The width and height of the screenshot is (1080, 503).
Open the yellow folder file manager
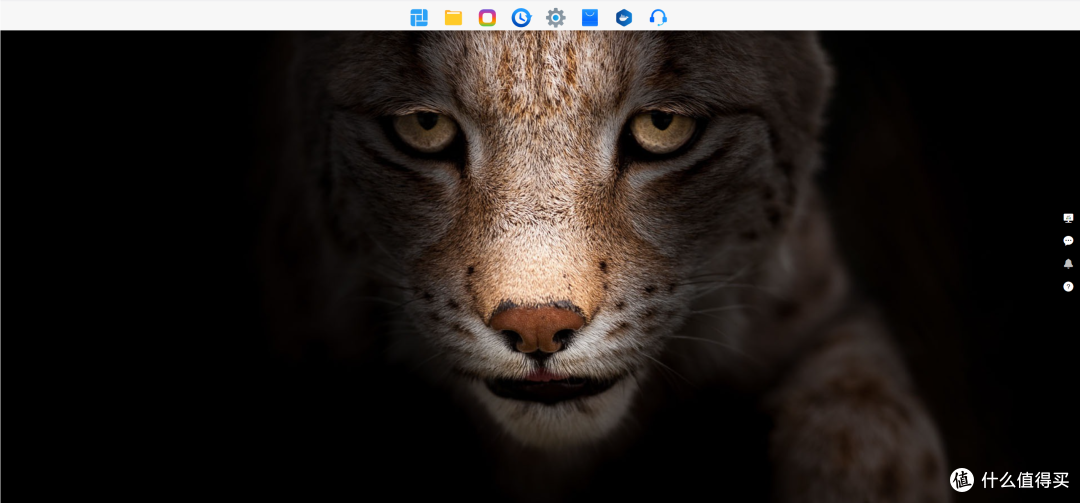453,17
